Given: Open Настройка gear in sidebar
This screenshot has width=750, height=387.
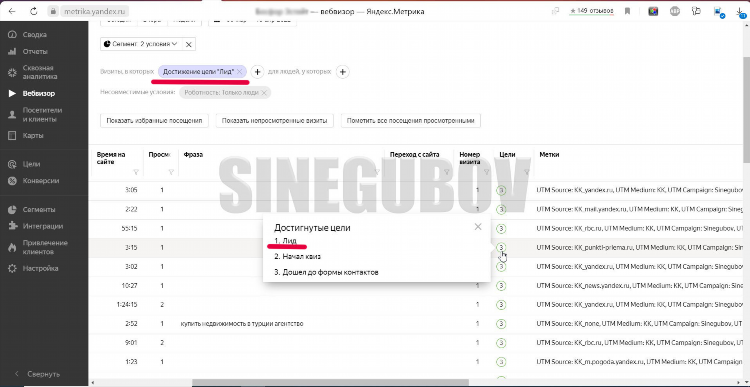Looking at the screenshot, I should (x=40, y=268).
